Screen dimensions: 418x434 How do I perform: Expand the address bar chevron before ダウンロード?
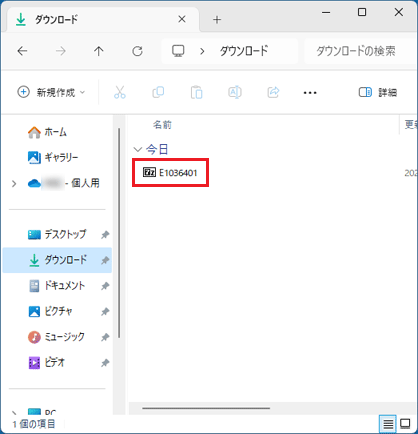pos(202,51)
